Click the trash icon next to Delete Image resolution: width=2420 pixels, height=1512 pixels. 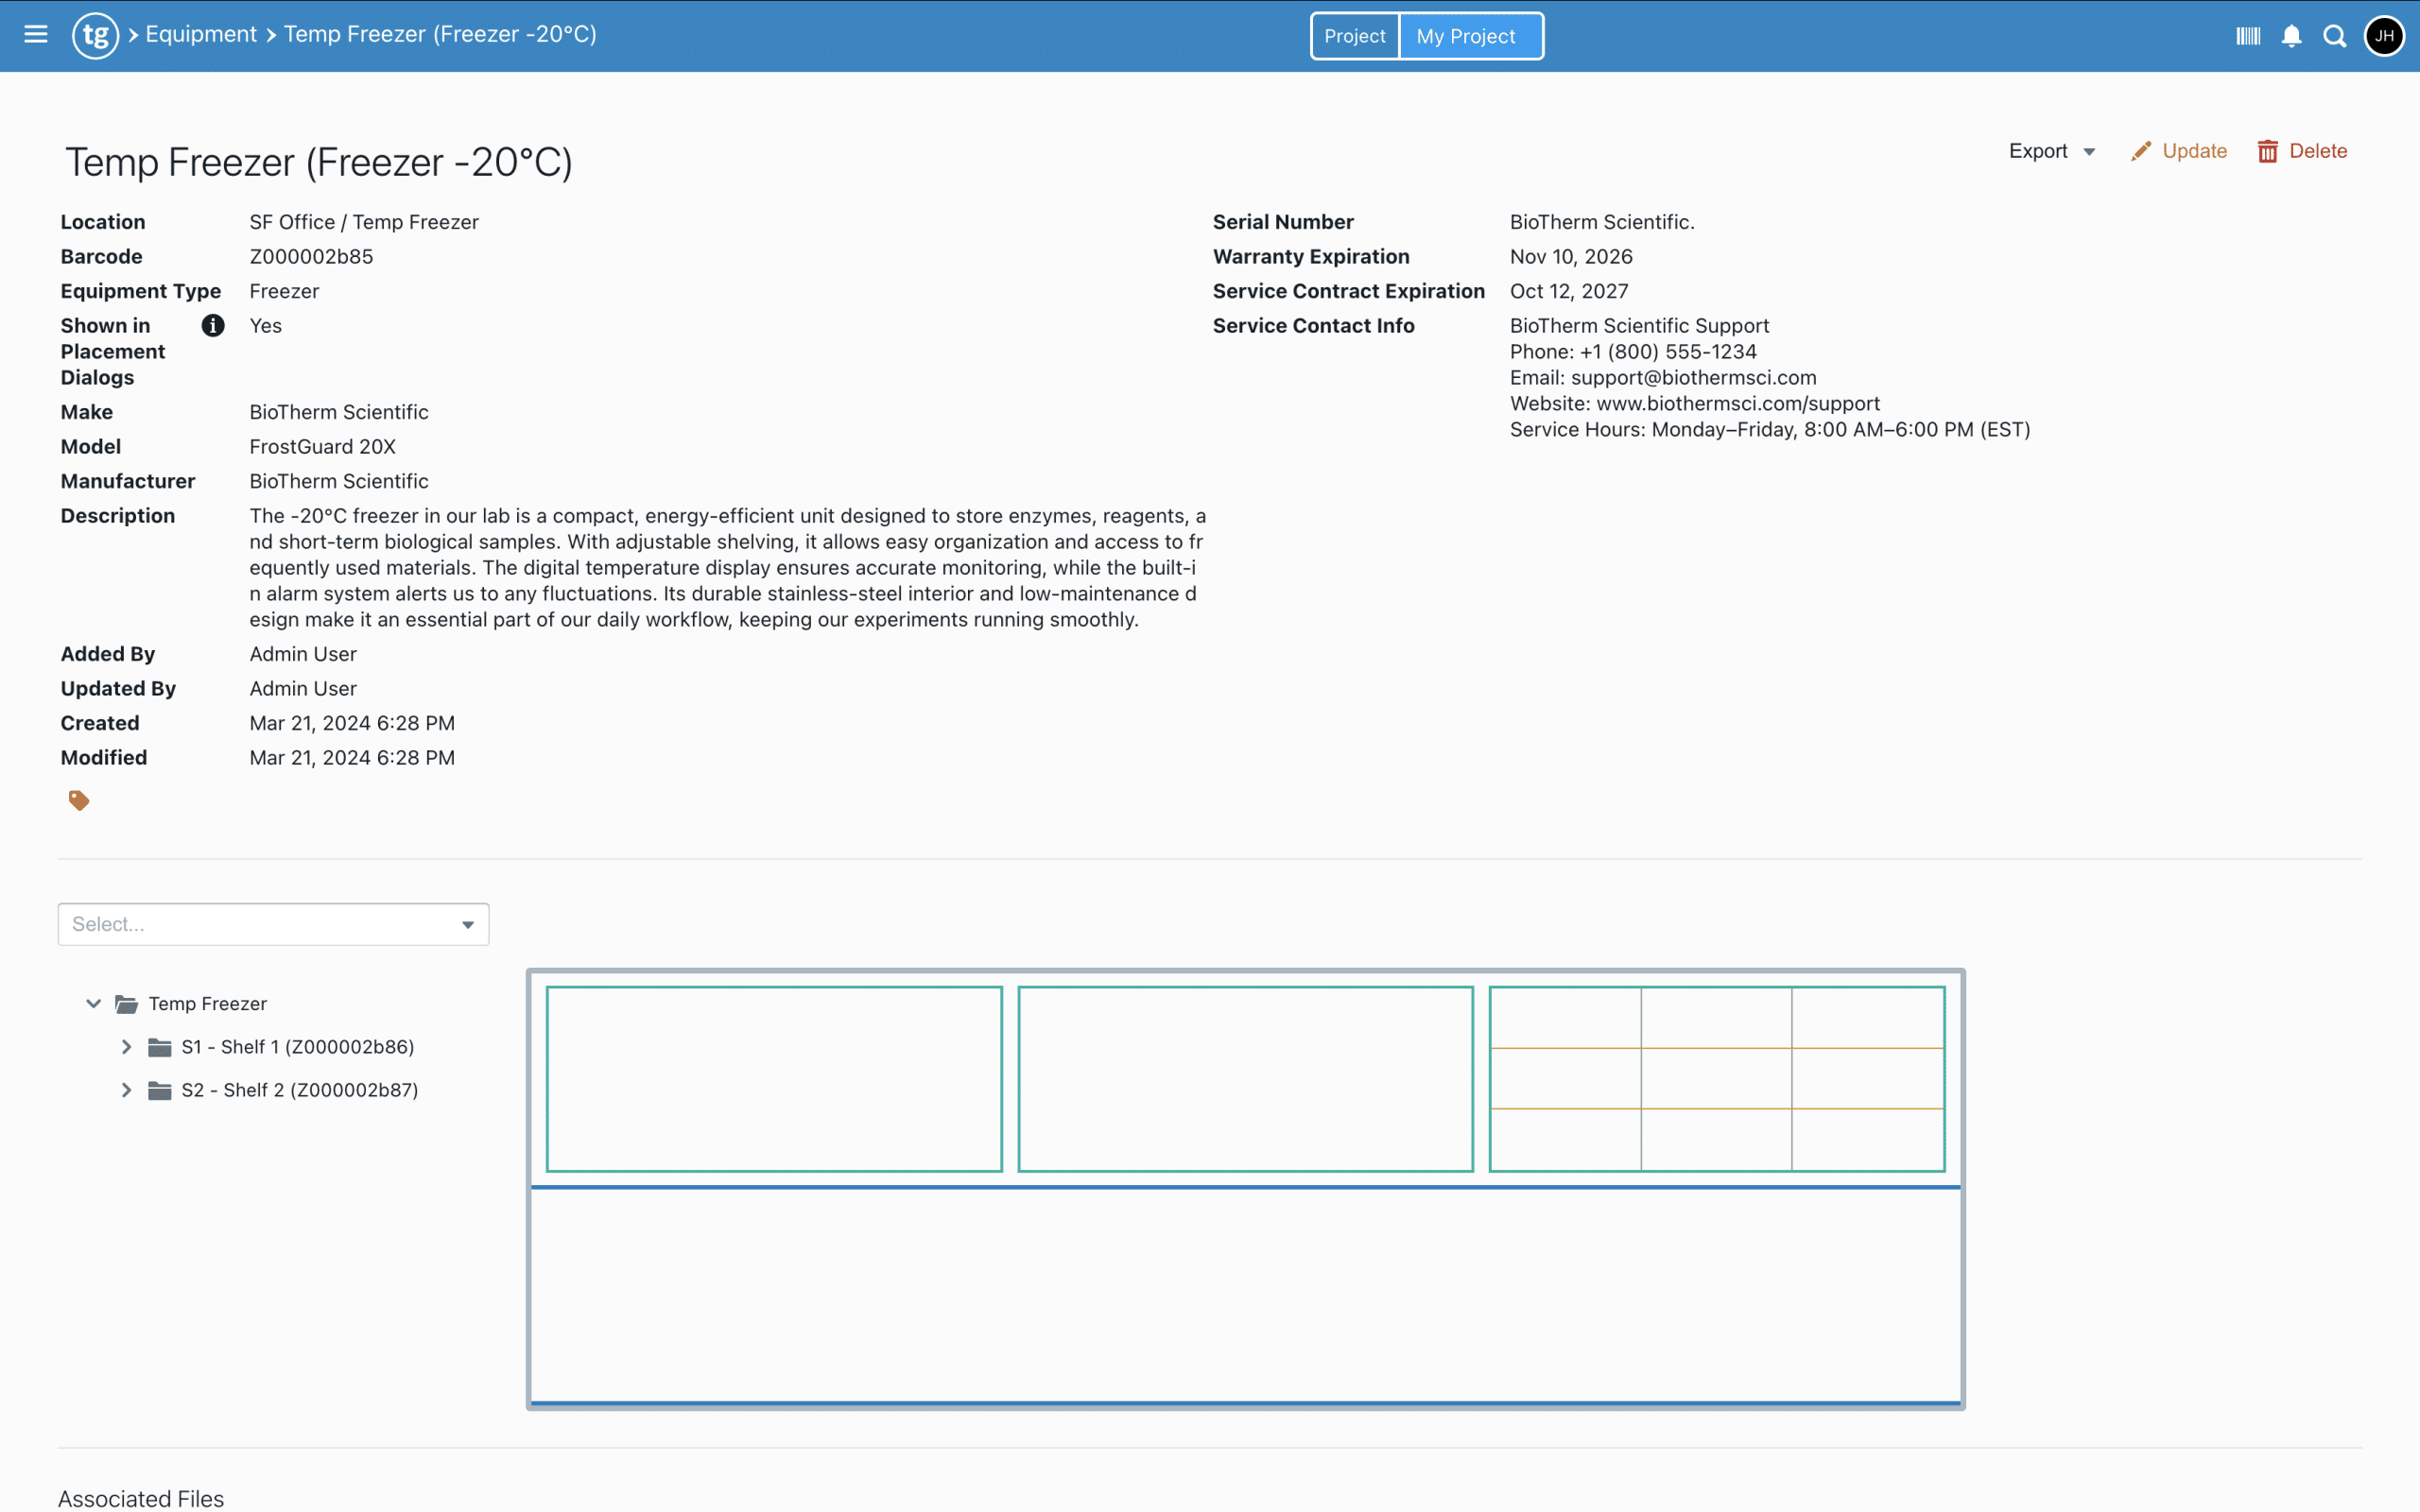point(2267,150)
